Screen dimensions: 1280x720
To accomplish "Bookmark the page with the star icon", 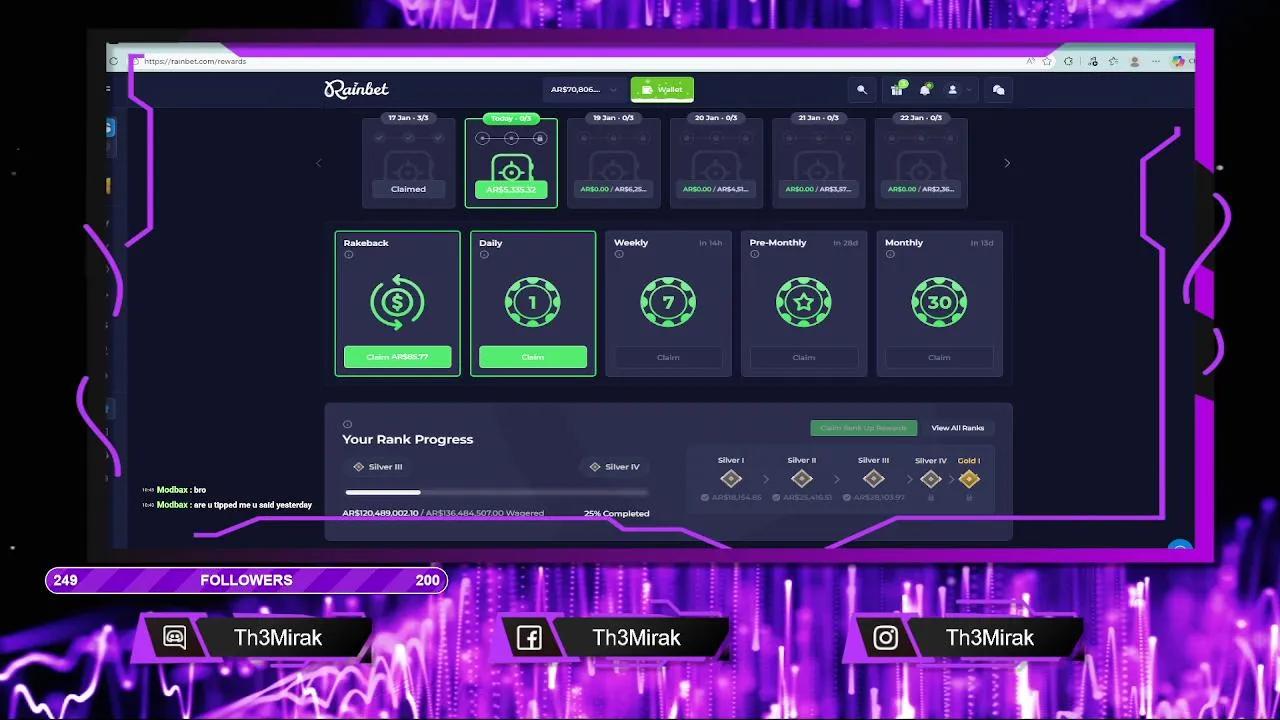I will pos(1047,61).
